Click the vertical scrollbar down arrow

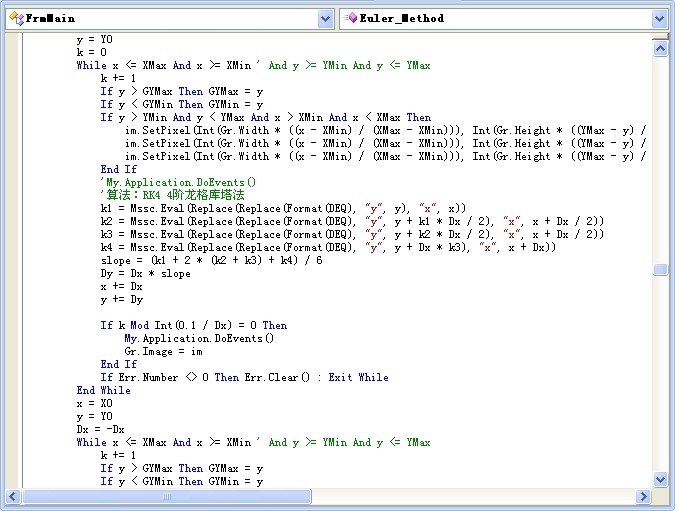click(x=660, y=479)
